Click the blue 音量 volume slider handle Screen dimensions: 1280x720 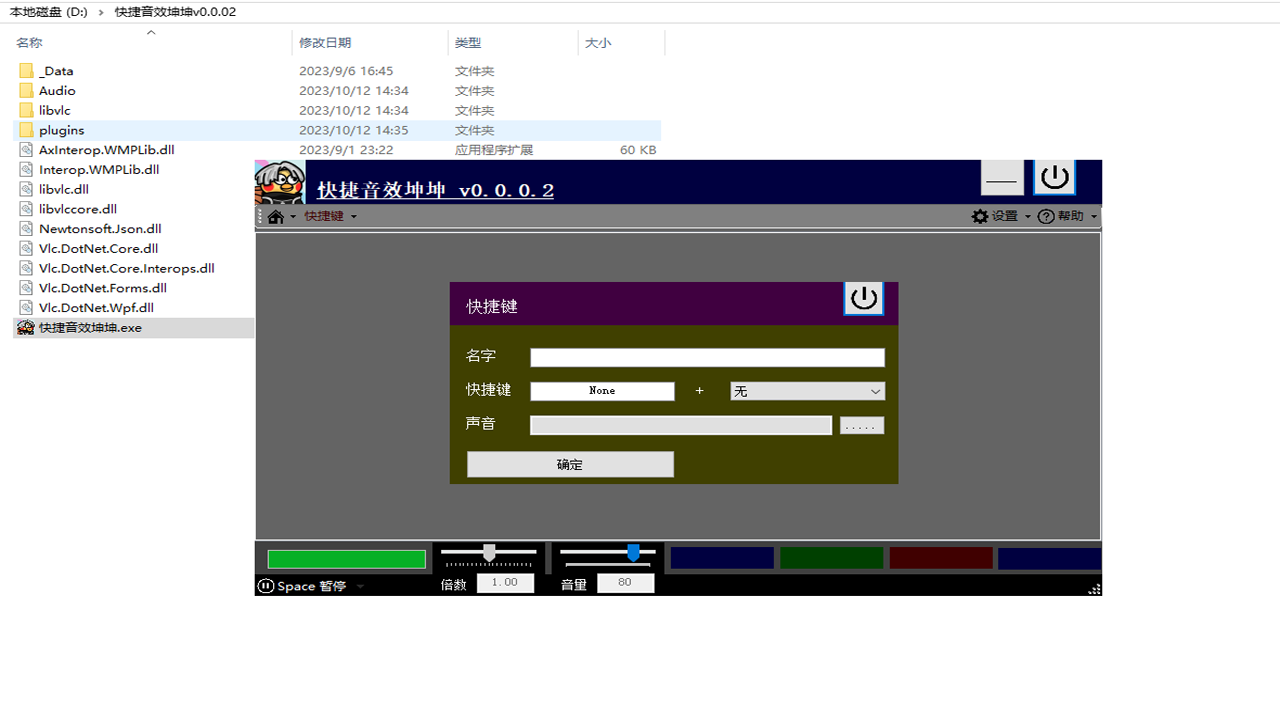tap(634, 552)
